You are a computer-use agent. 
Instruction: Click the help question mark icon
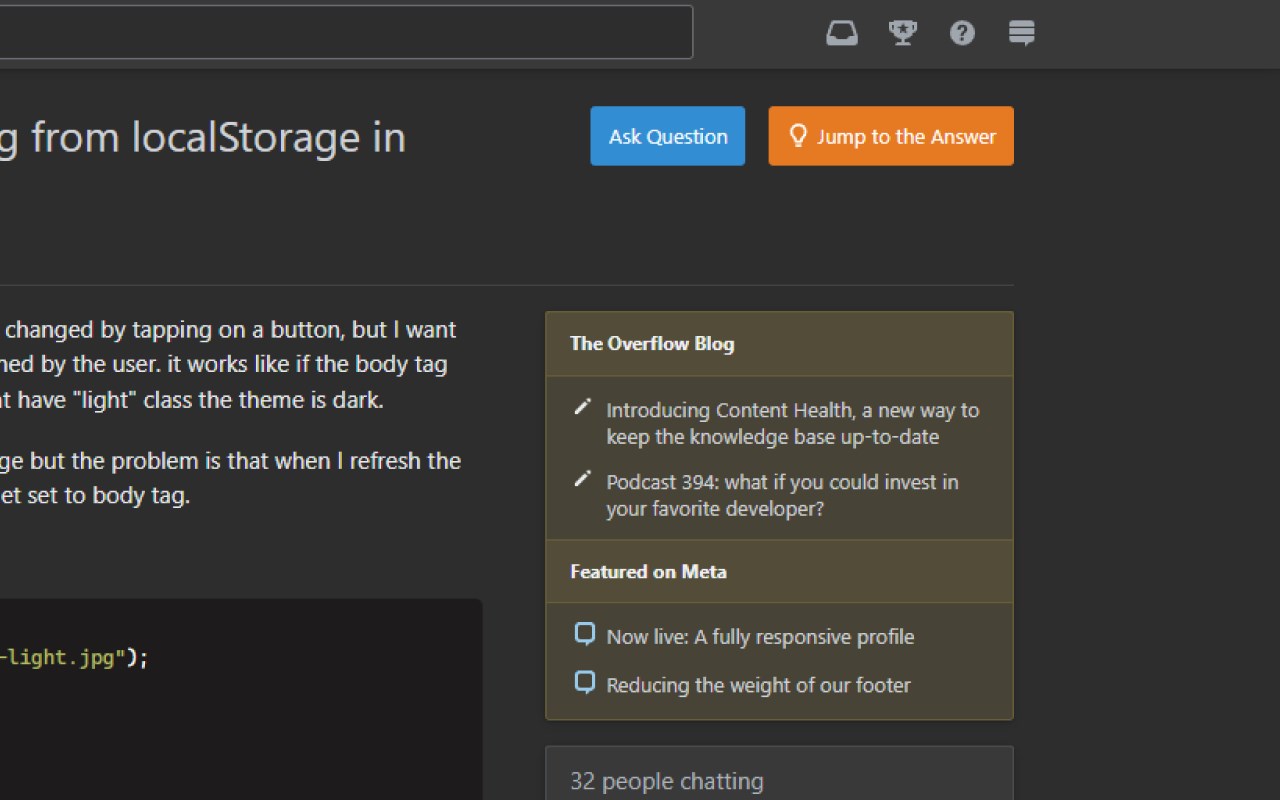coord(962,34)
